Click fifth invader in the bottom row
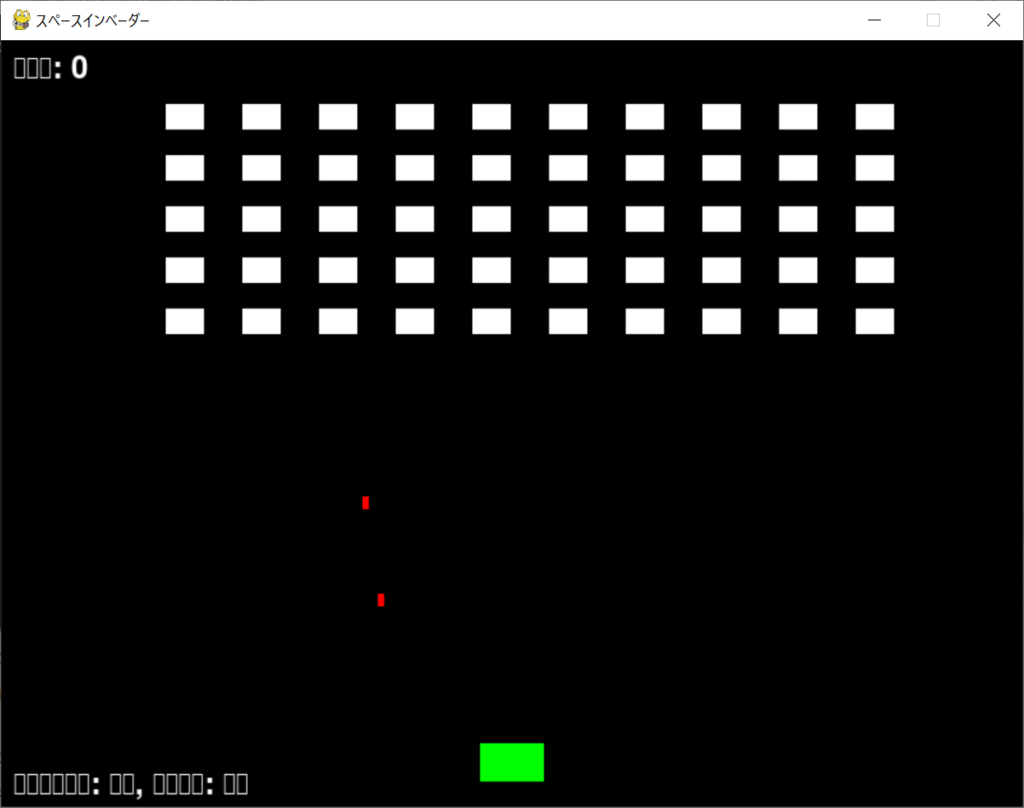This screenshot has width=1024, height=808. [x=492, y=321]
